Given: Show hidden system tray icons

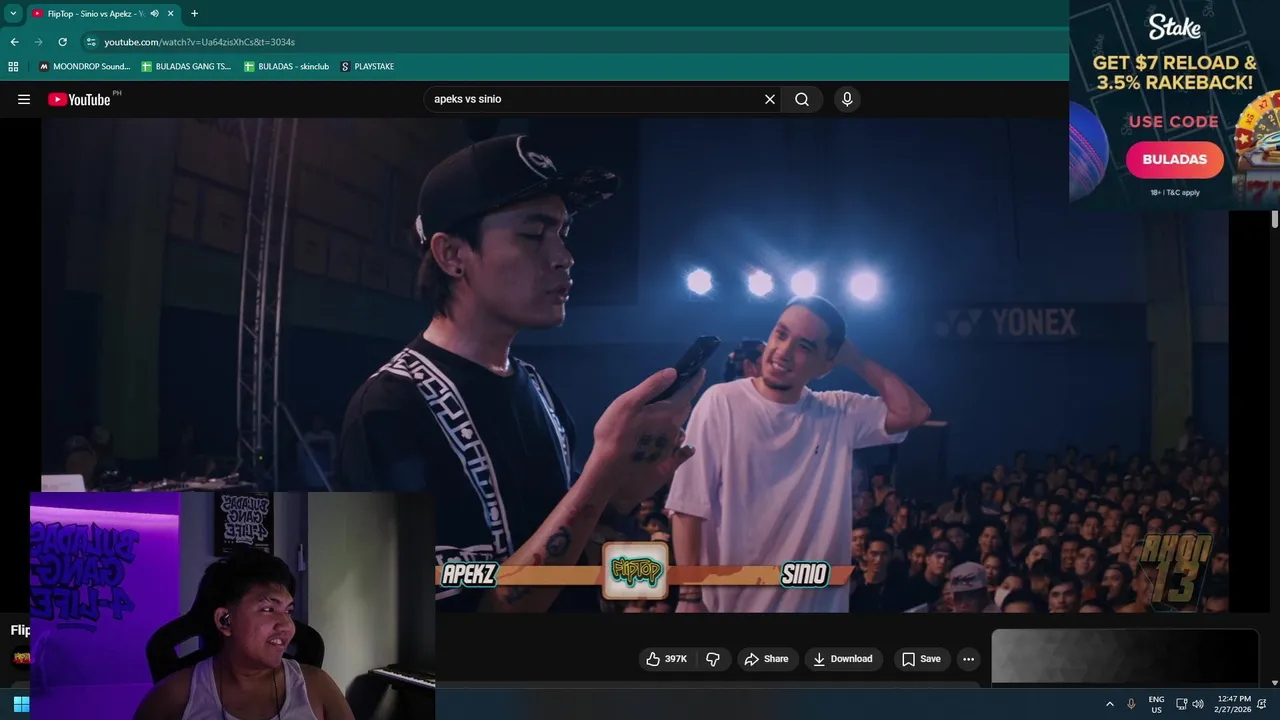Looking at the screenshot, I should point(1109,704).
